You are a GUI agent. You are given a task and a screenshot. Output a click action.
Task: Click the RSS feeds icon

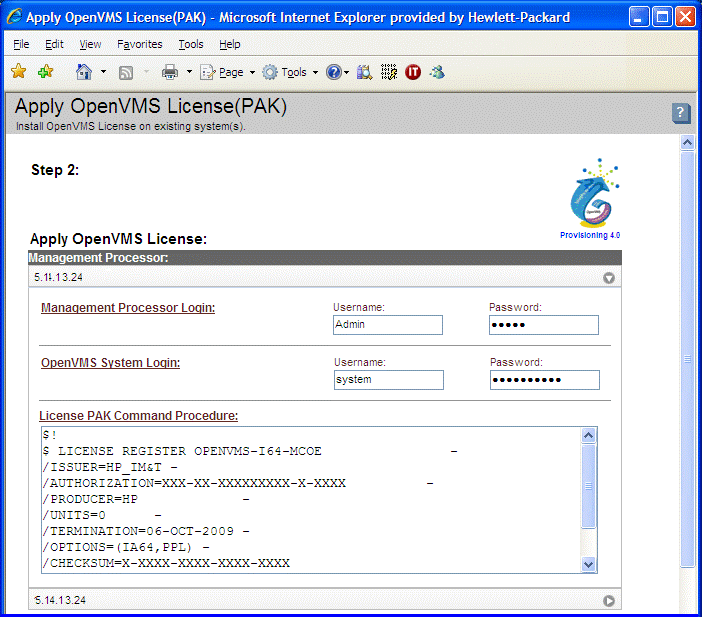tap(126, 72)
